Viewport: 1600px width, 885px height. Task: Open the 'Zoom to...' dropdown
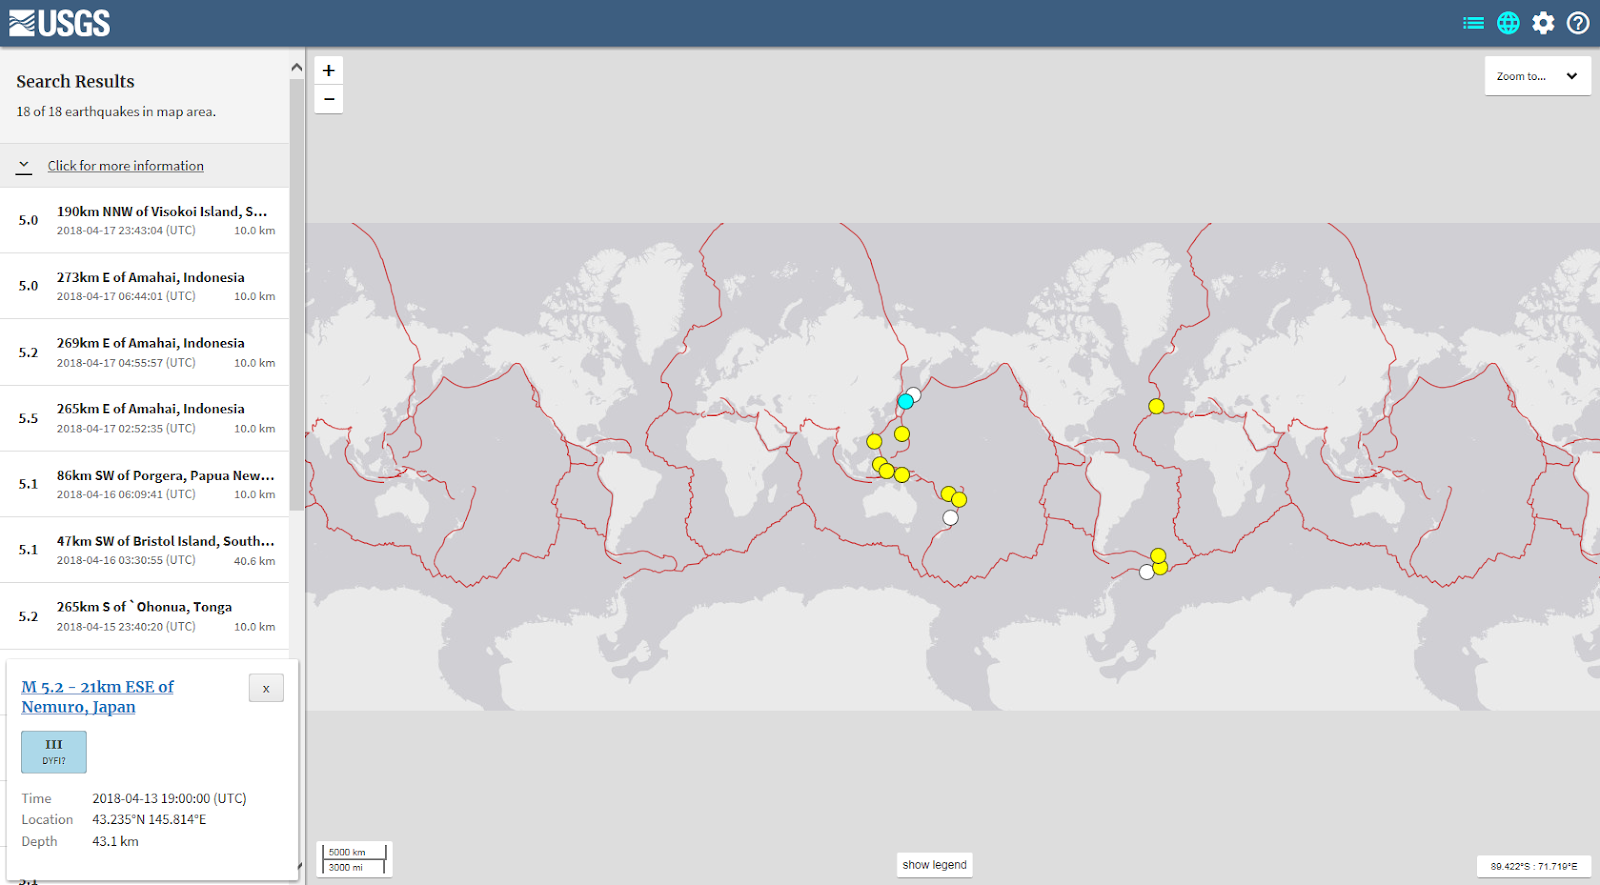pyautogui.click(x=1537, y=76)
